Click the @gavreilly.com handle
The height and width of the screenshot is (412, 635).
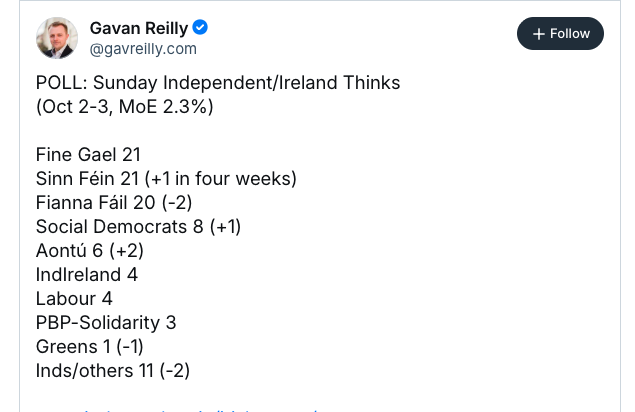(143, 48)
